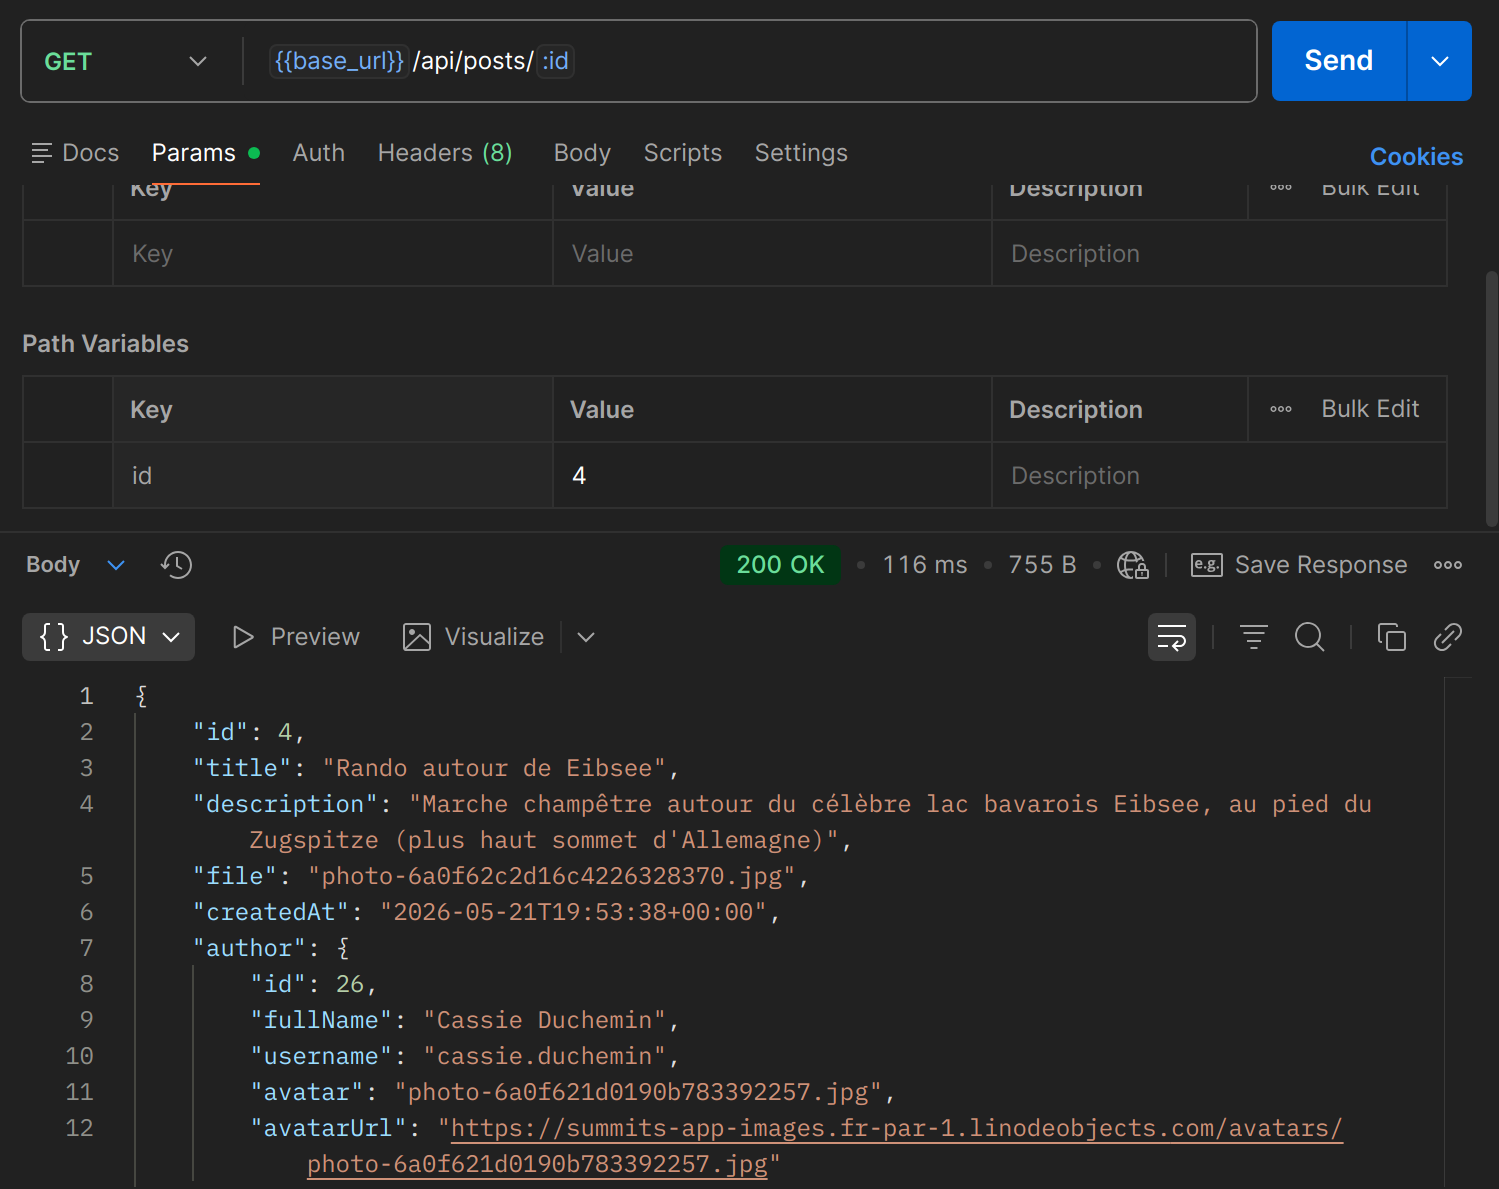Image resolution: width=1499 pixels, height=1189 pixels.
Task: Open the response history clock icon
Action: coord(176,565)
